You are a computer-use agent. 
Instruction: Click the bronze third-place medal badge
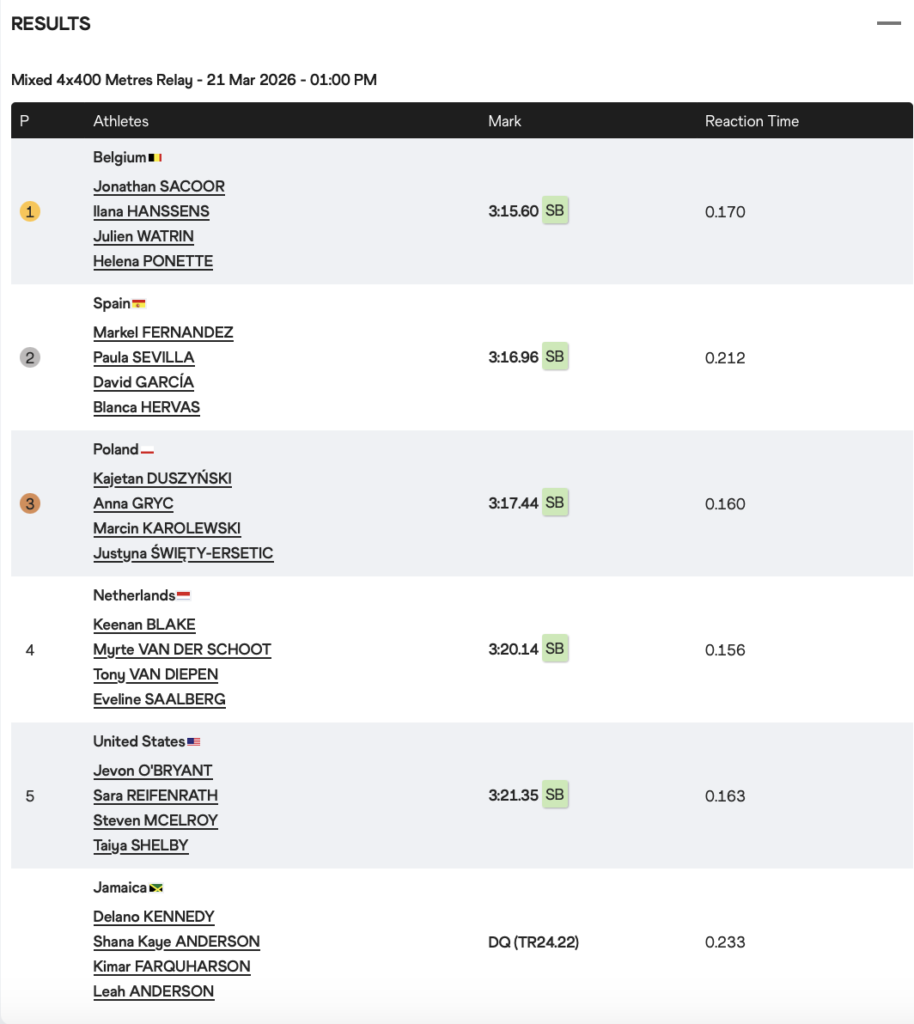30,504
